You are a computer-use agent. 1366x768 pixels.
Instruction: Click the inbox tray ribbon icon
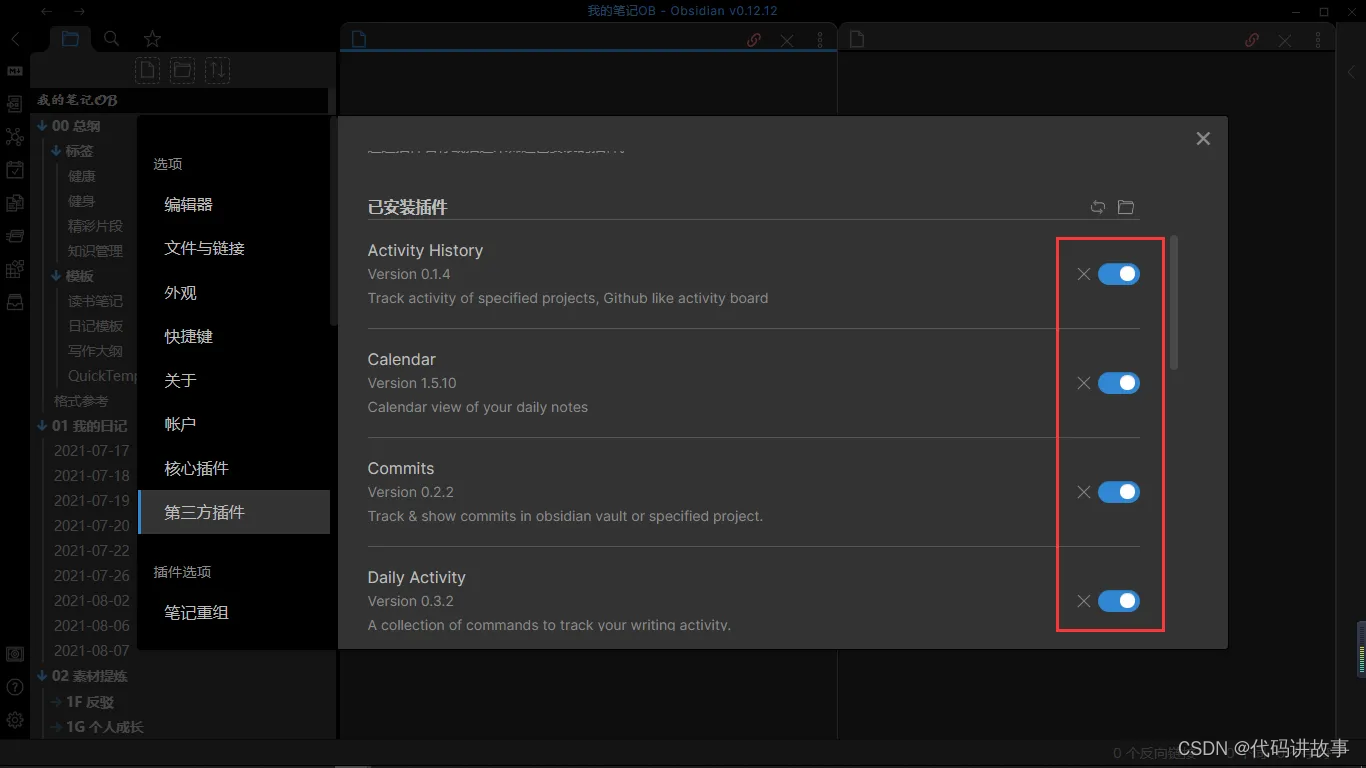coord(15,302)
